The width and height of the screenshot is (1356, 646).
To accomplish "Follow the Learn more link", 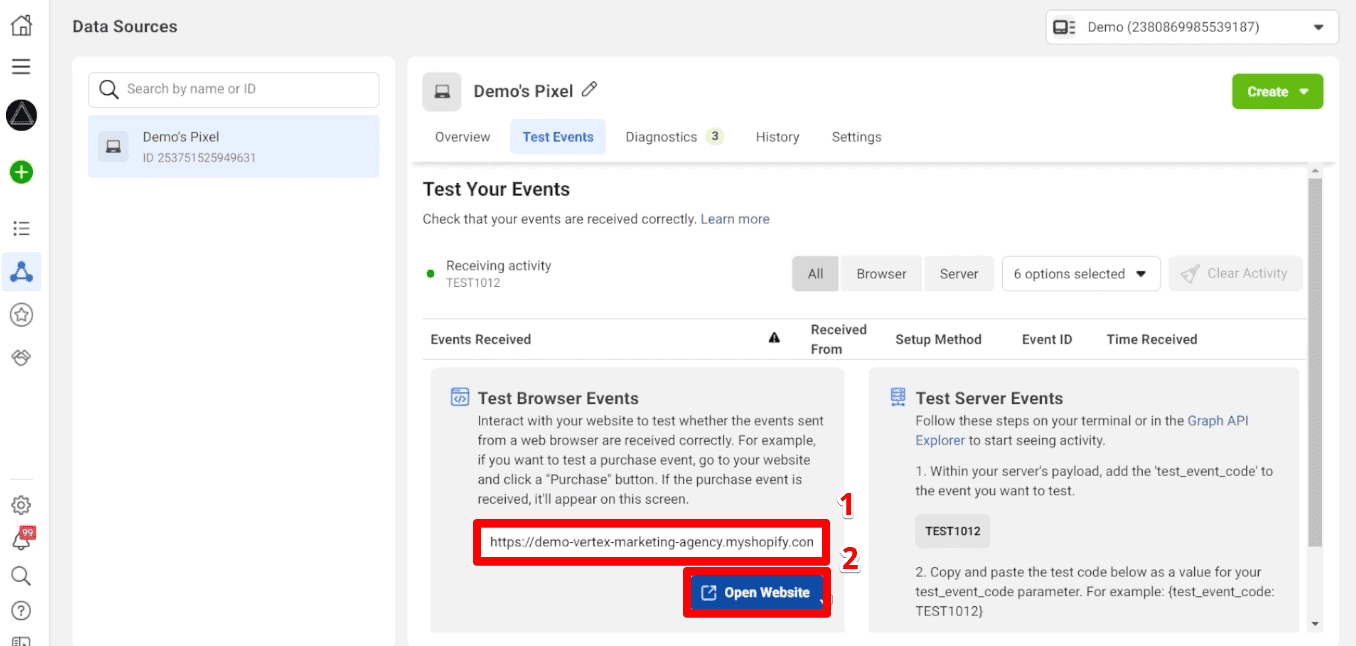I will (x=735, y=219).
